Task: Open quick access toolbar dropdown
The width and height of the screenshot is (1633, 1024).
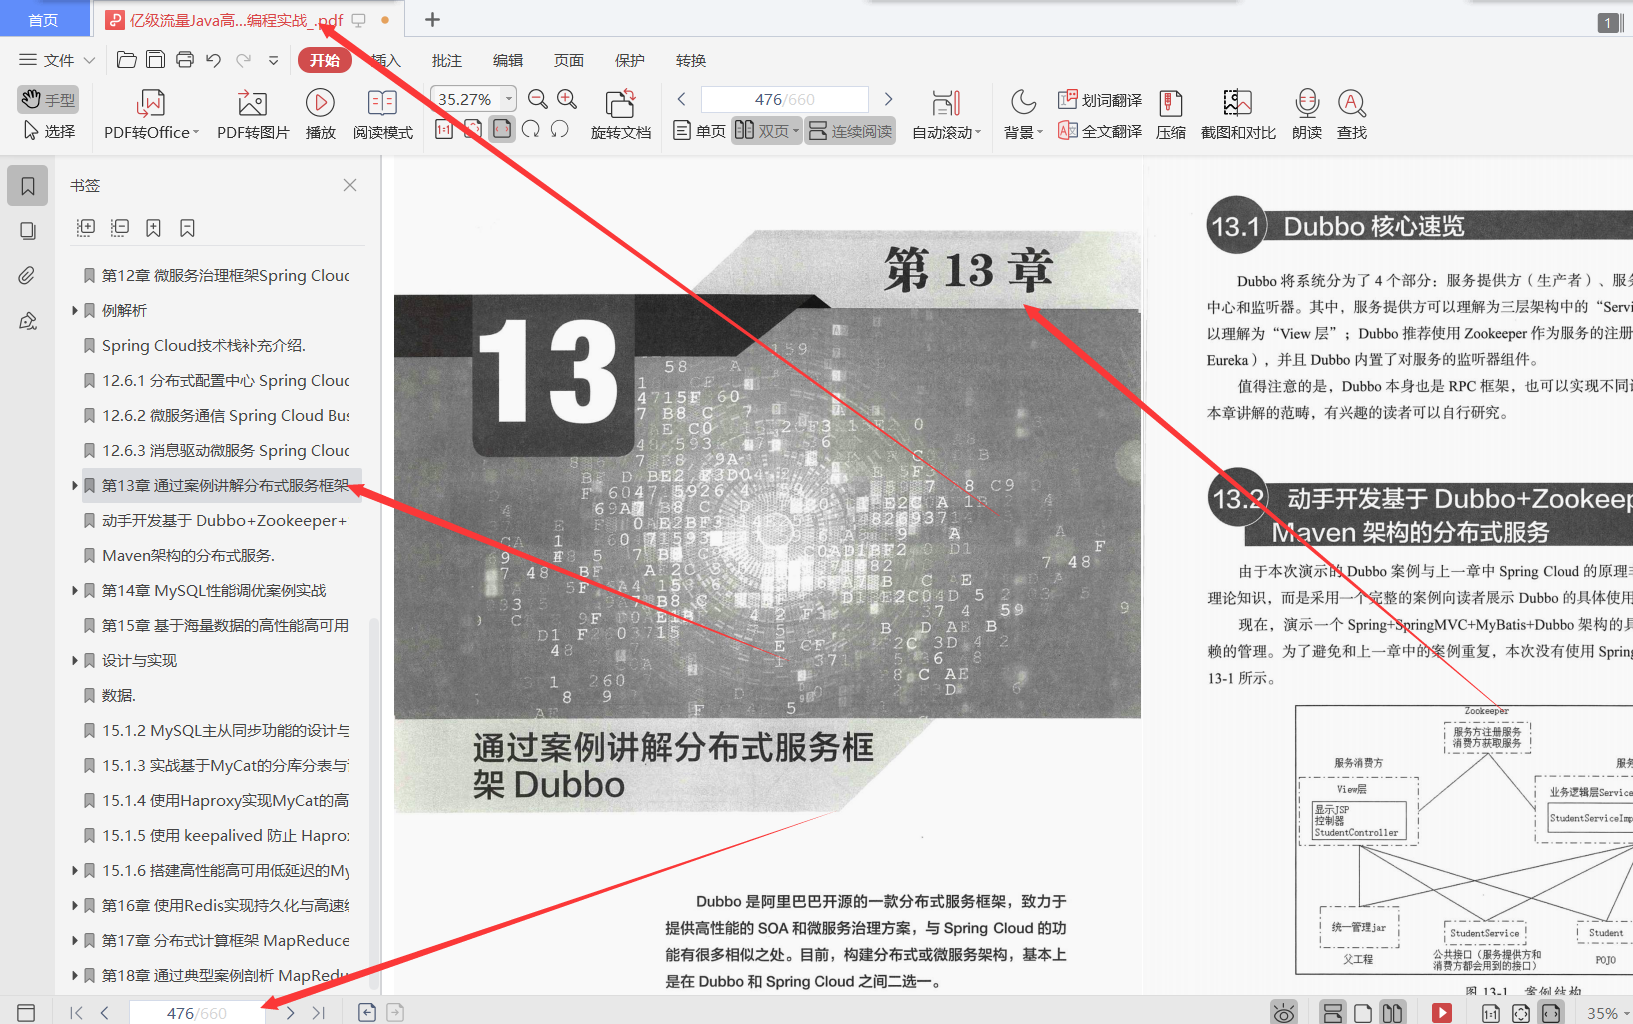Action: tap(274, 61)
